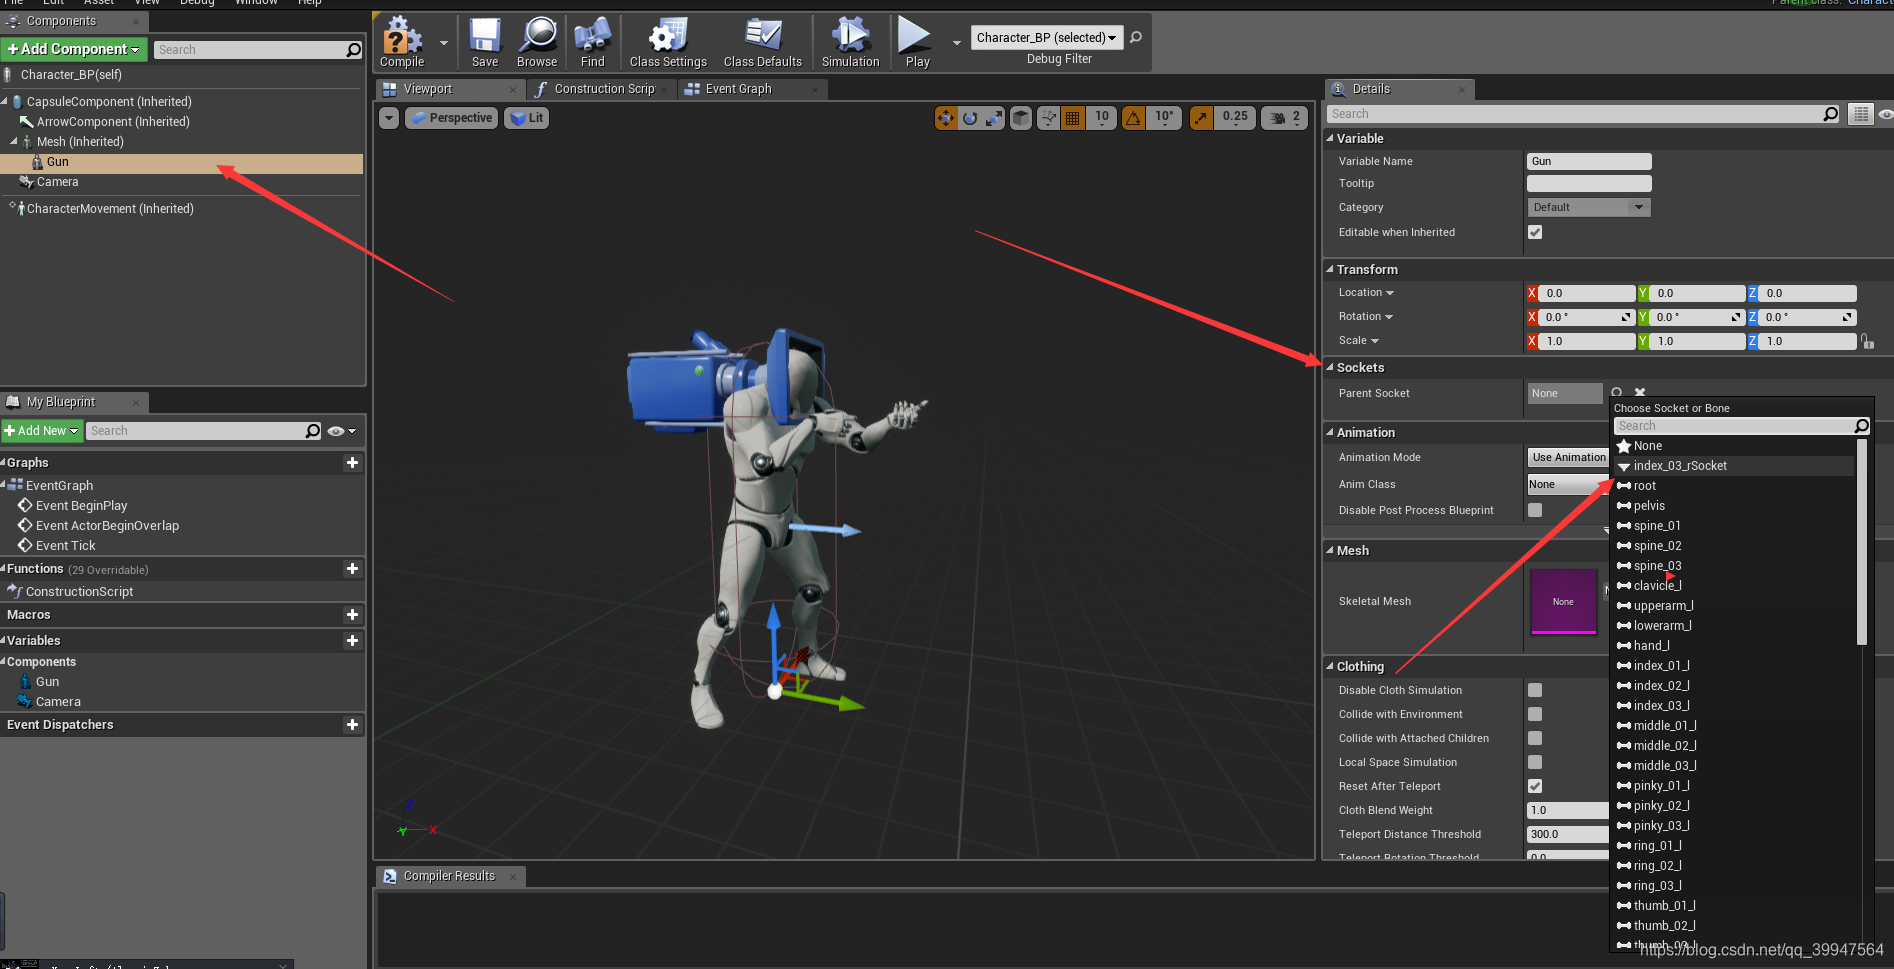Click the Perspective view mode button
The height and width of the screenshot is (969, 1894).
tap(451, 118)
